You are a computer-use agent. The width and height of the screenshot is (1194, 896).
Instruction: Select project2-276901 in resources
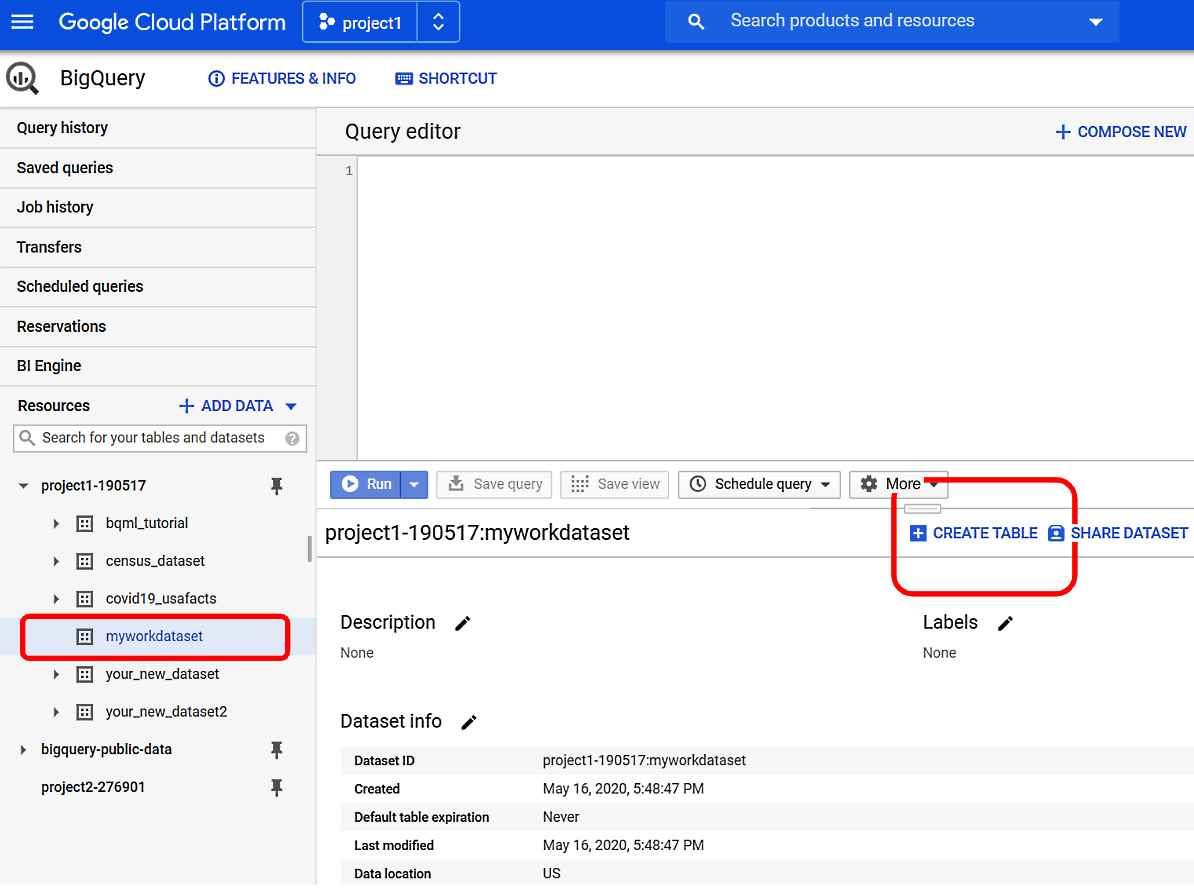pyautogui.click(x=93, y=787)
